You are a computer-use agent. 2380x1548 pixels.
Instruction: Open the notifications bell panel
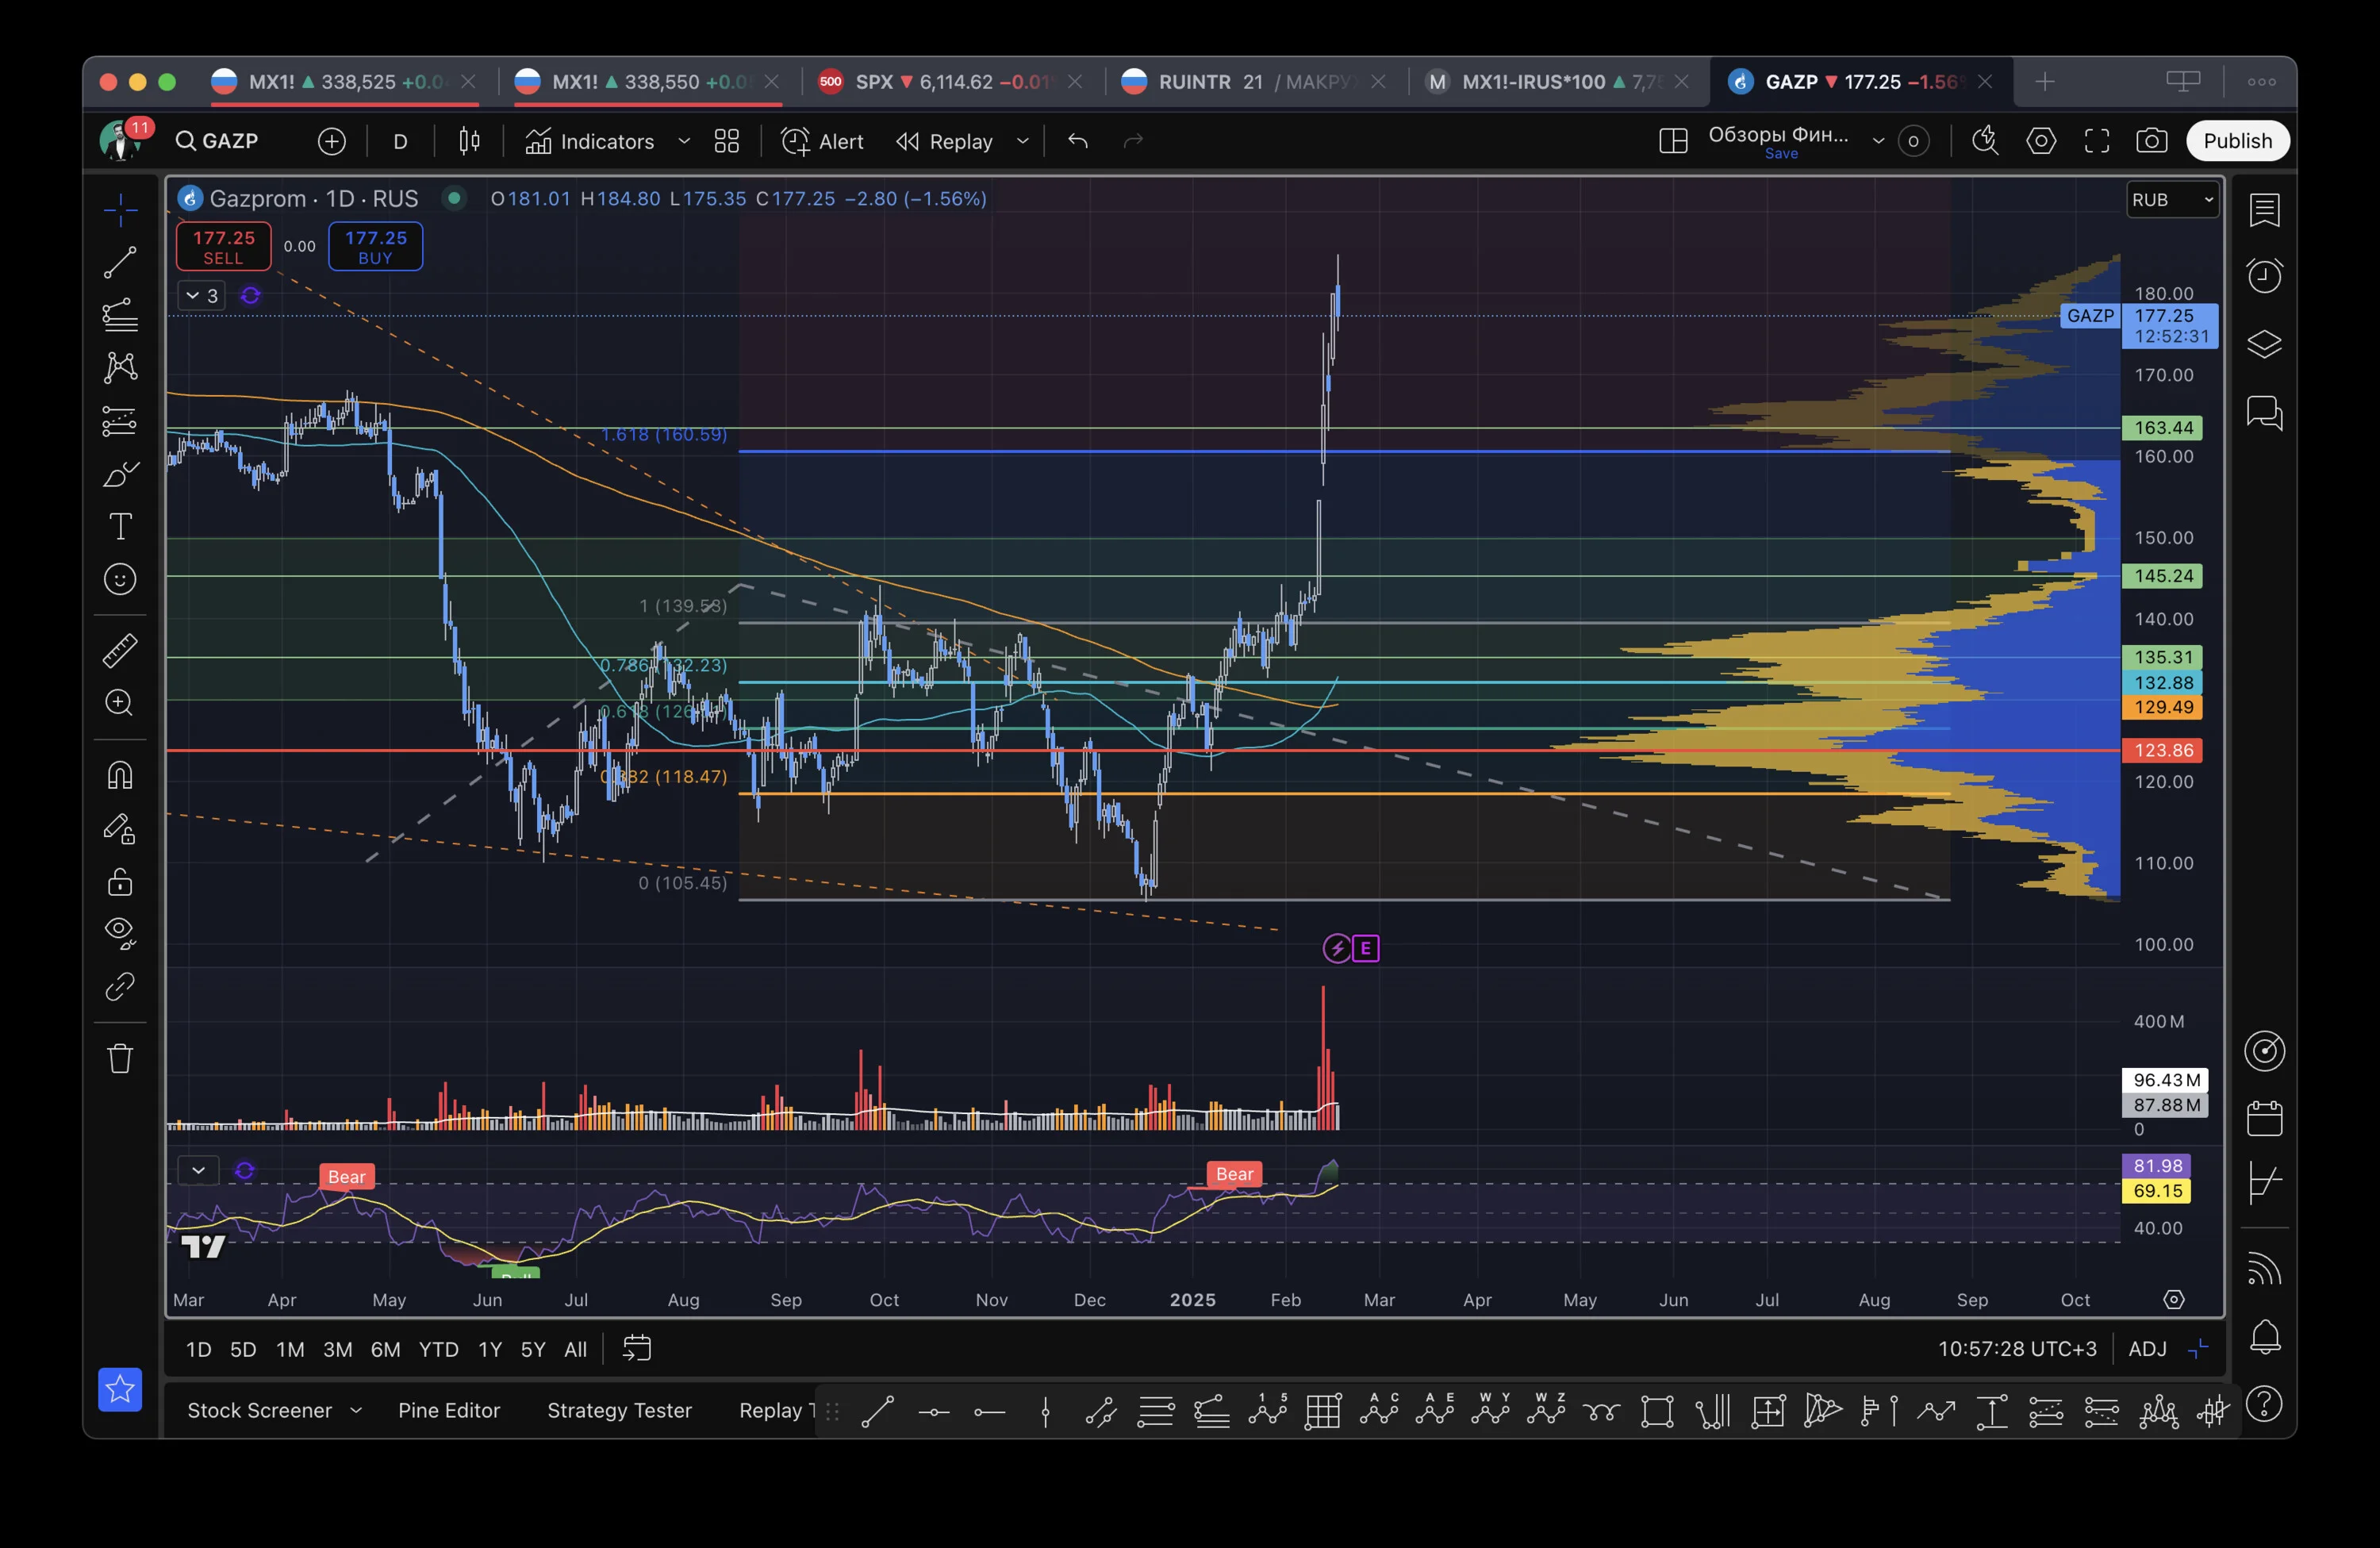[2264, 1337]
